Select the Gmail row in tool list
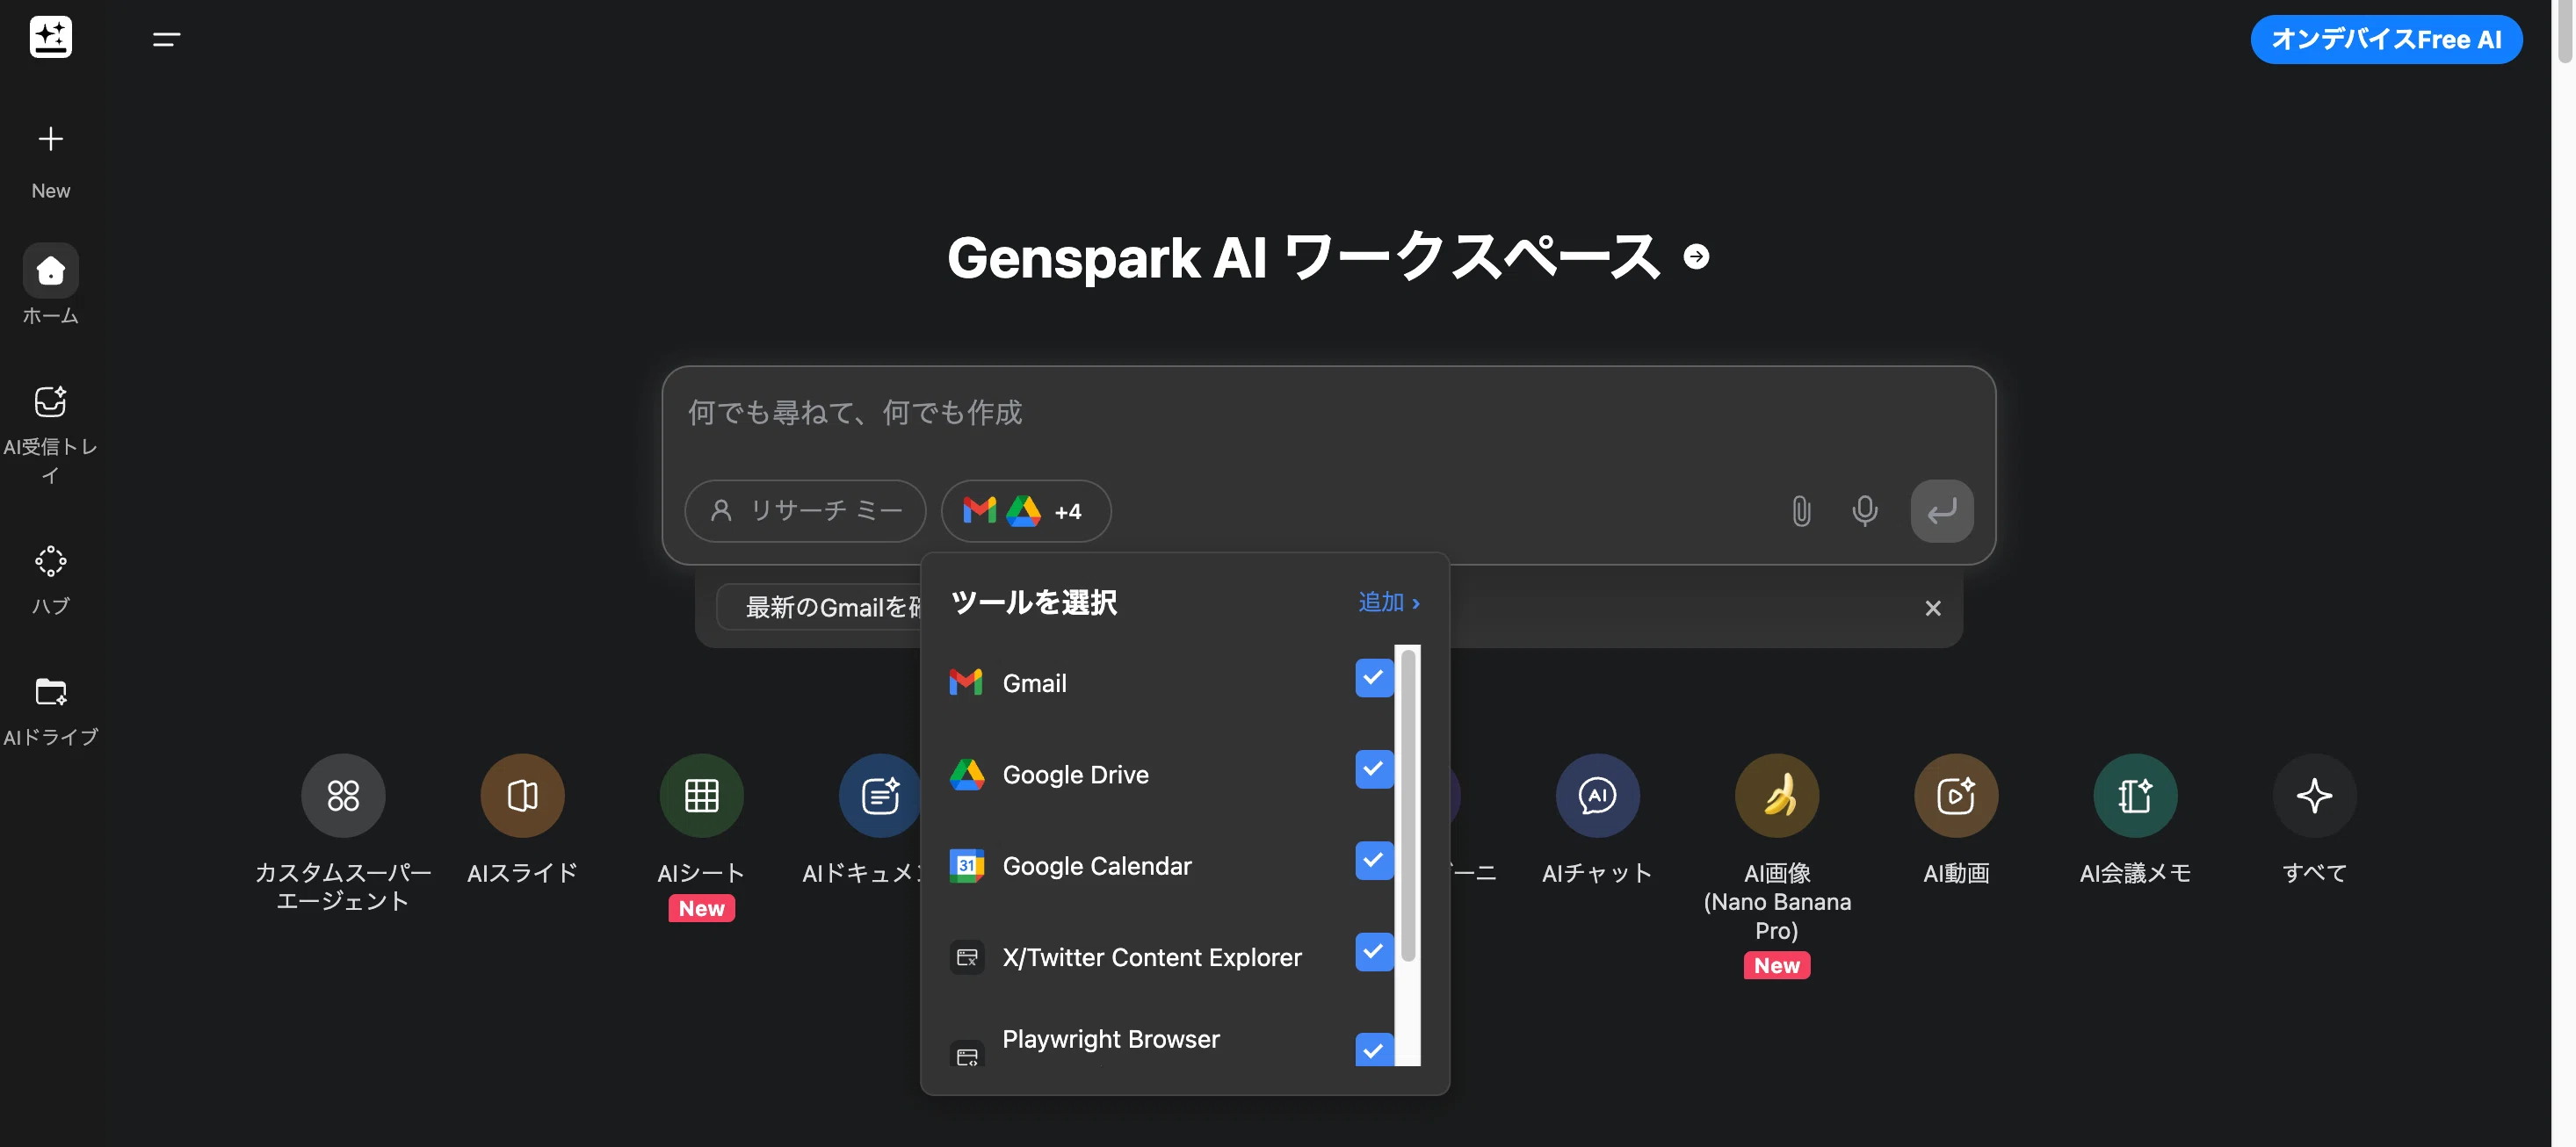The image size is (2576, 1147). (1170, 683)
